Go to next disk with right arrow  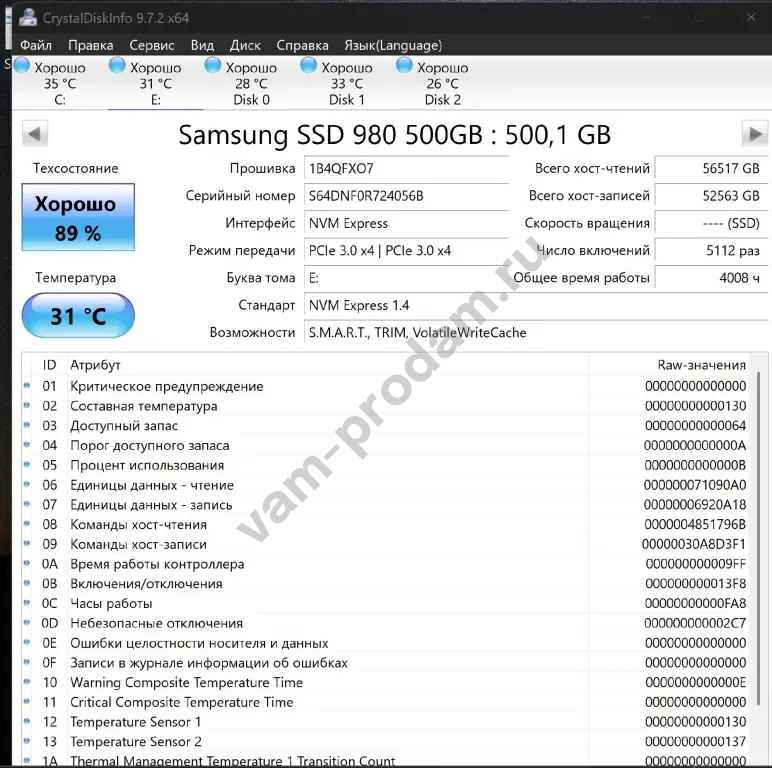[x=755, y=133]
